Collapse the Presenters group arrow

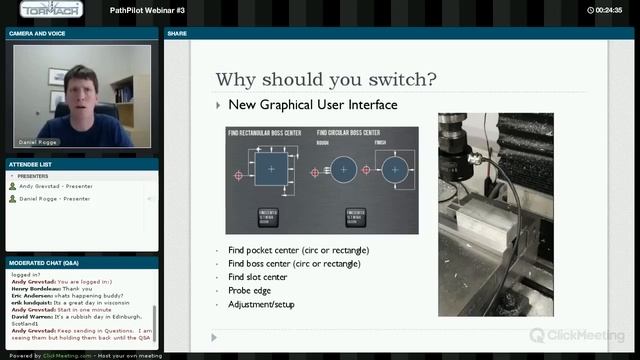tap(12, 176)
